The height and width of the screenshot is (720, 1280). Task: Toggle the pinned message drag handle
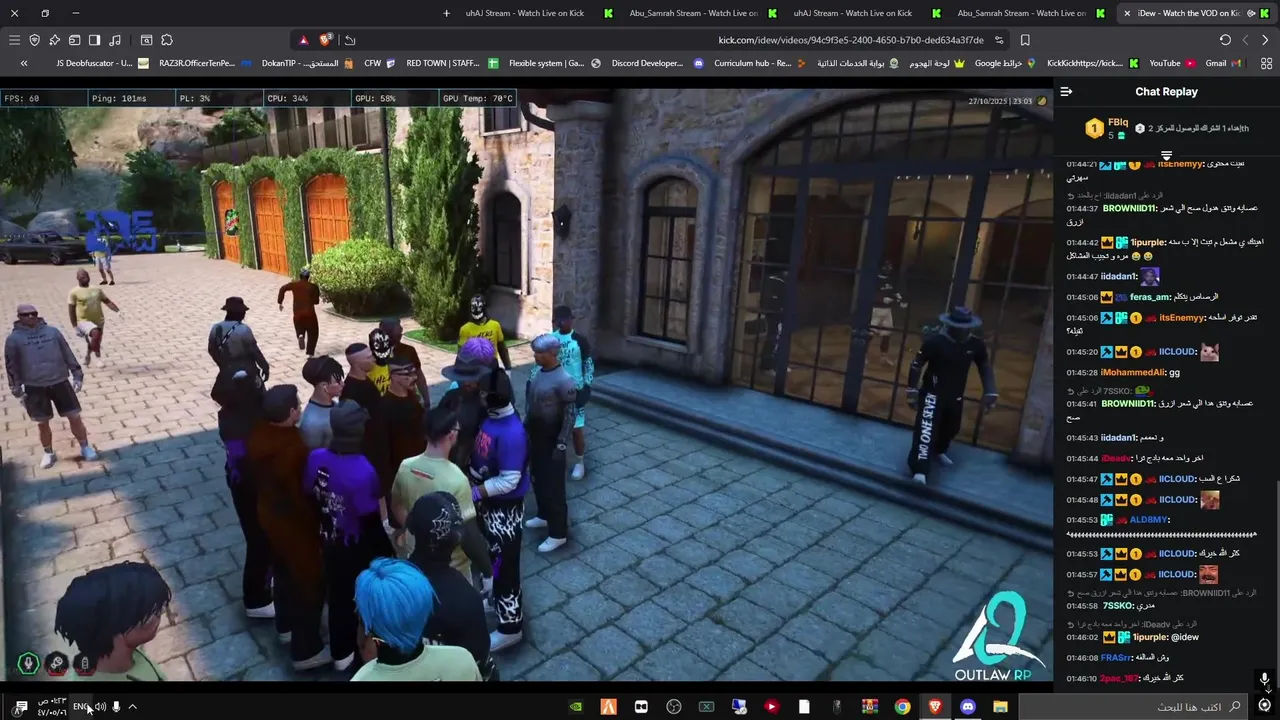[1166, 156]
